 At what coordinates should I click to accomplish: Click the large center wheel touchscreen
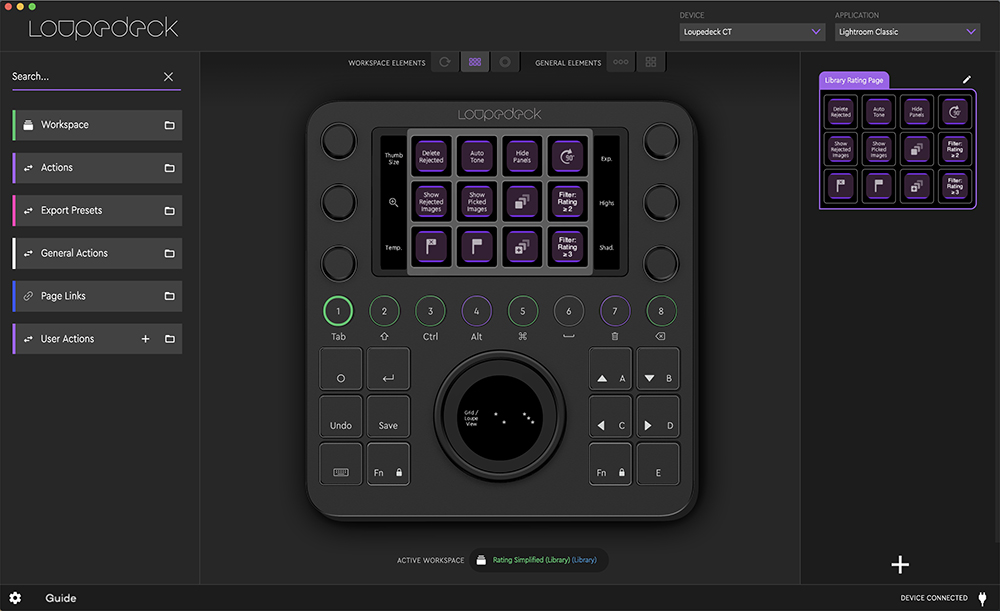(x=500, y=417)
